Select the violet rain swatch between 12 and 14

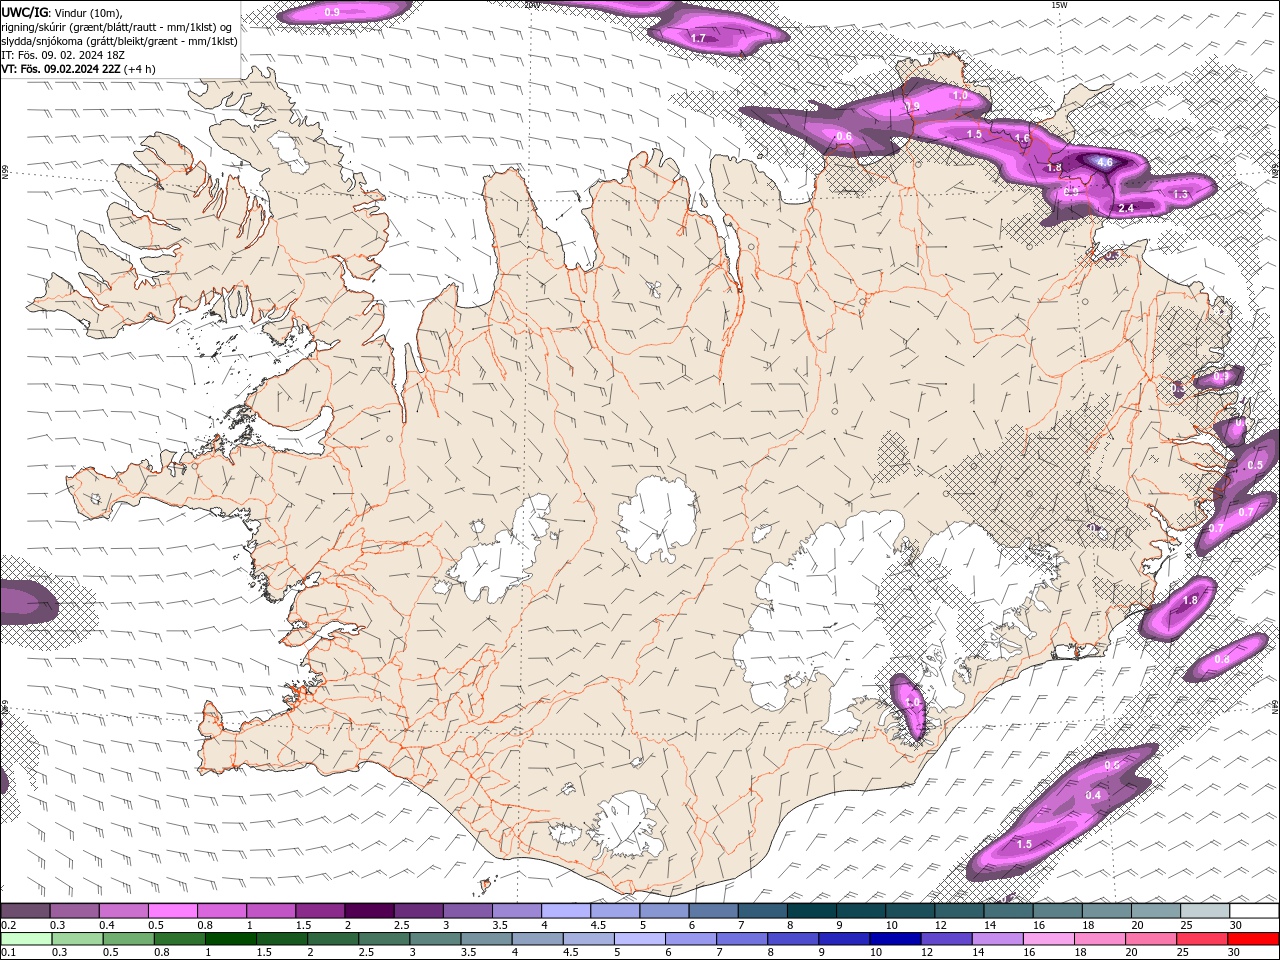(945, 939)
